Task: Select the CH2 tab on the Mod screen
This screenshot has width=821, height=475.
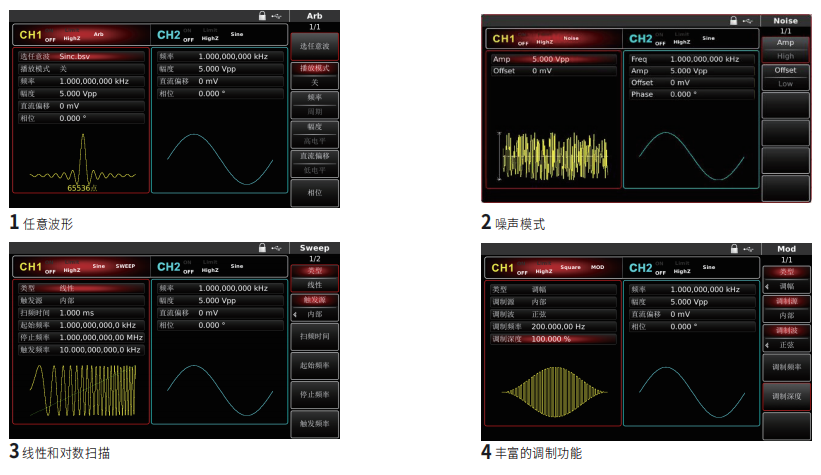Action: click(691, 268)
